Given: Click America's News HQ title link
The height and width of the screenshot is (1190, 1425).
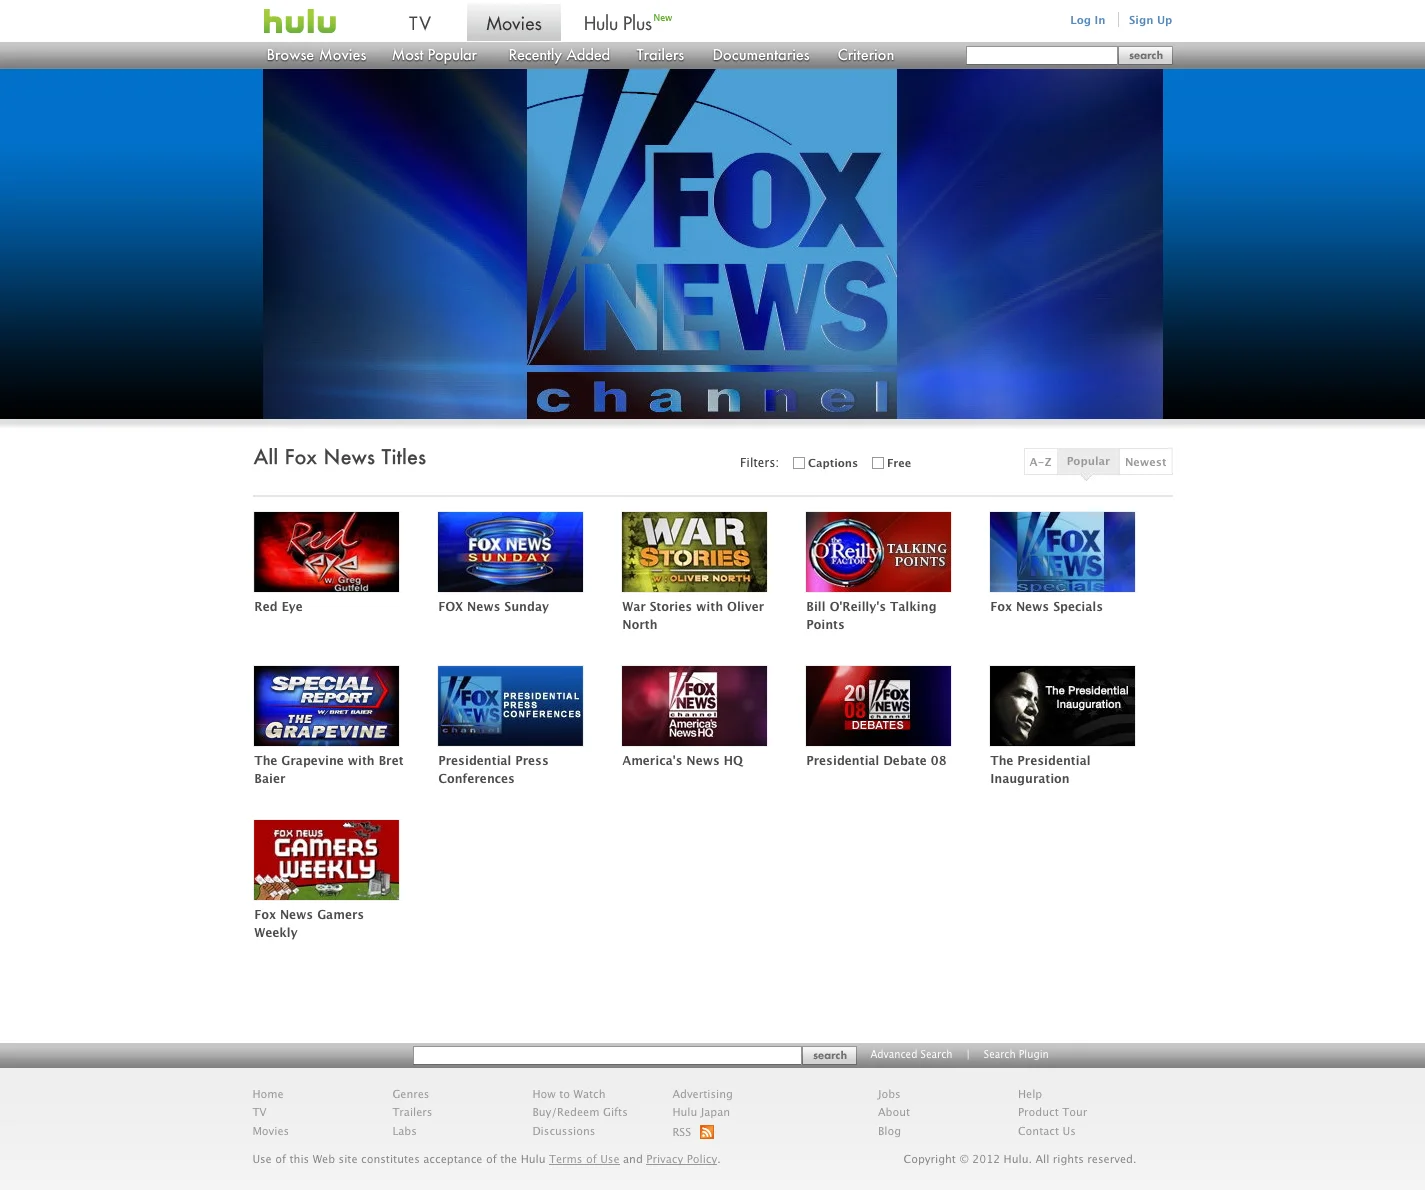Looking at the screenshot, I should click(682, 761).
